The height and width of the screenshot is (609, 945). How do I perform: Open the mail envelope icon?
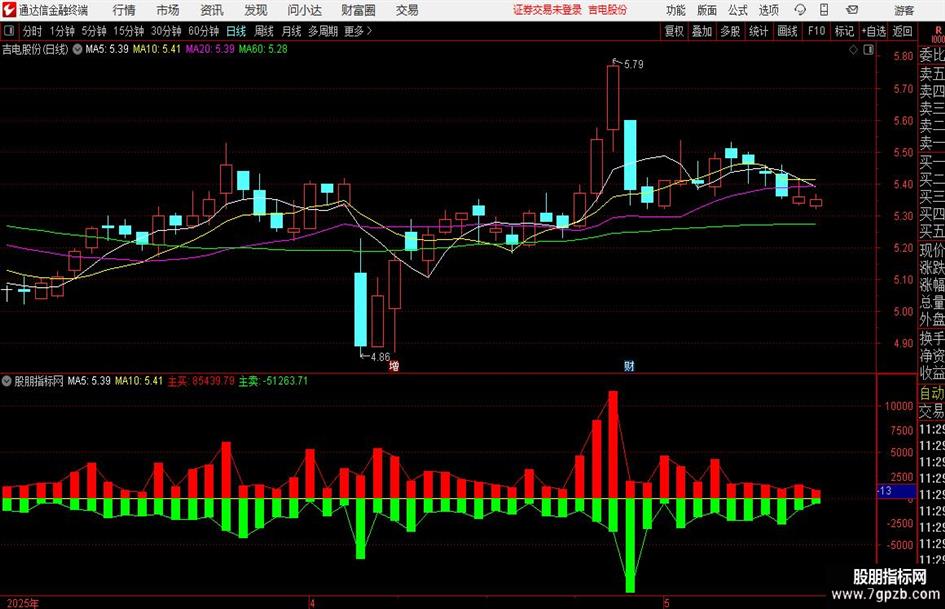(x=852, y=10)
